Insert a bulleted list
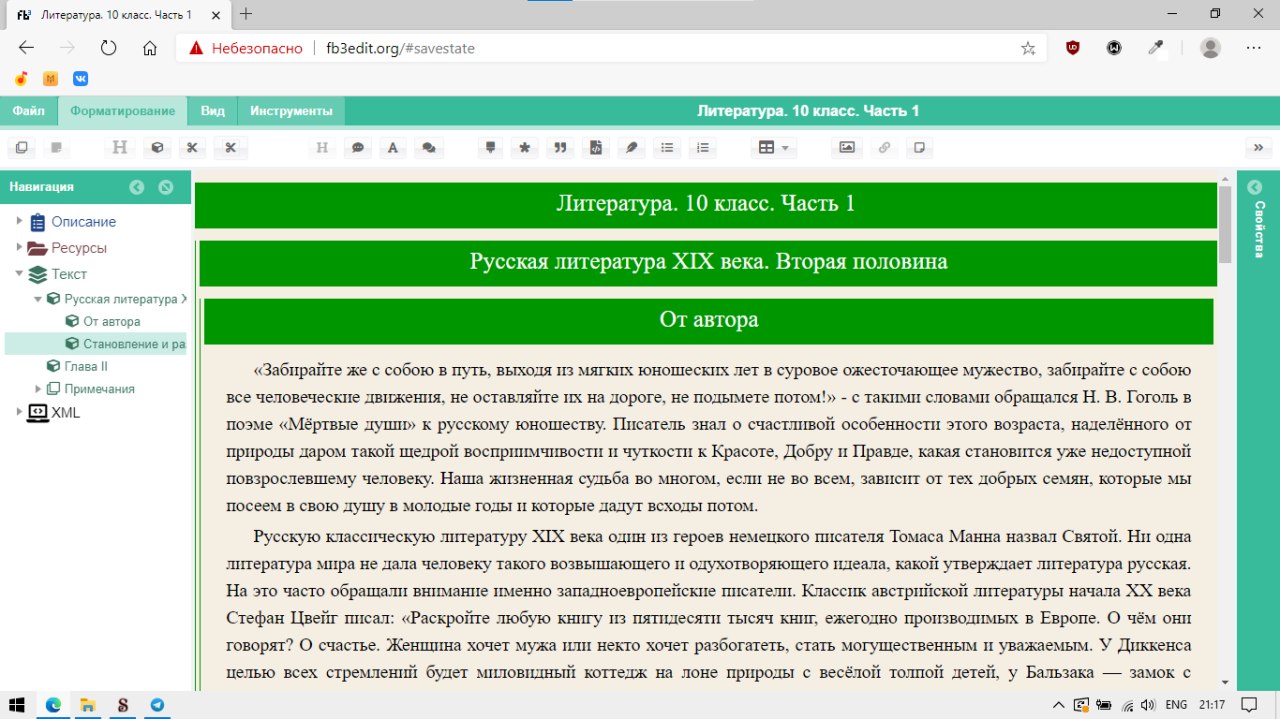 (667, 148)
